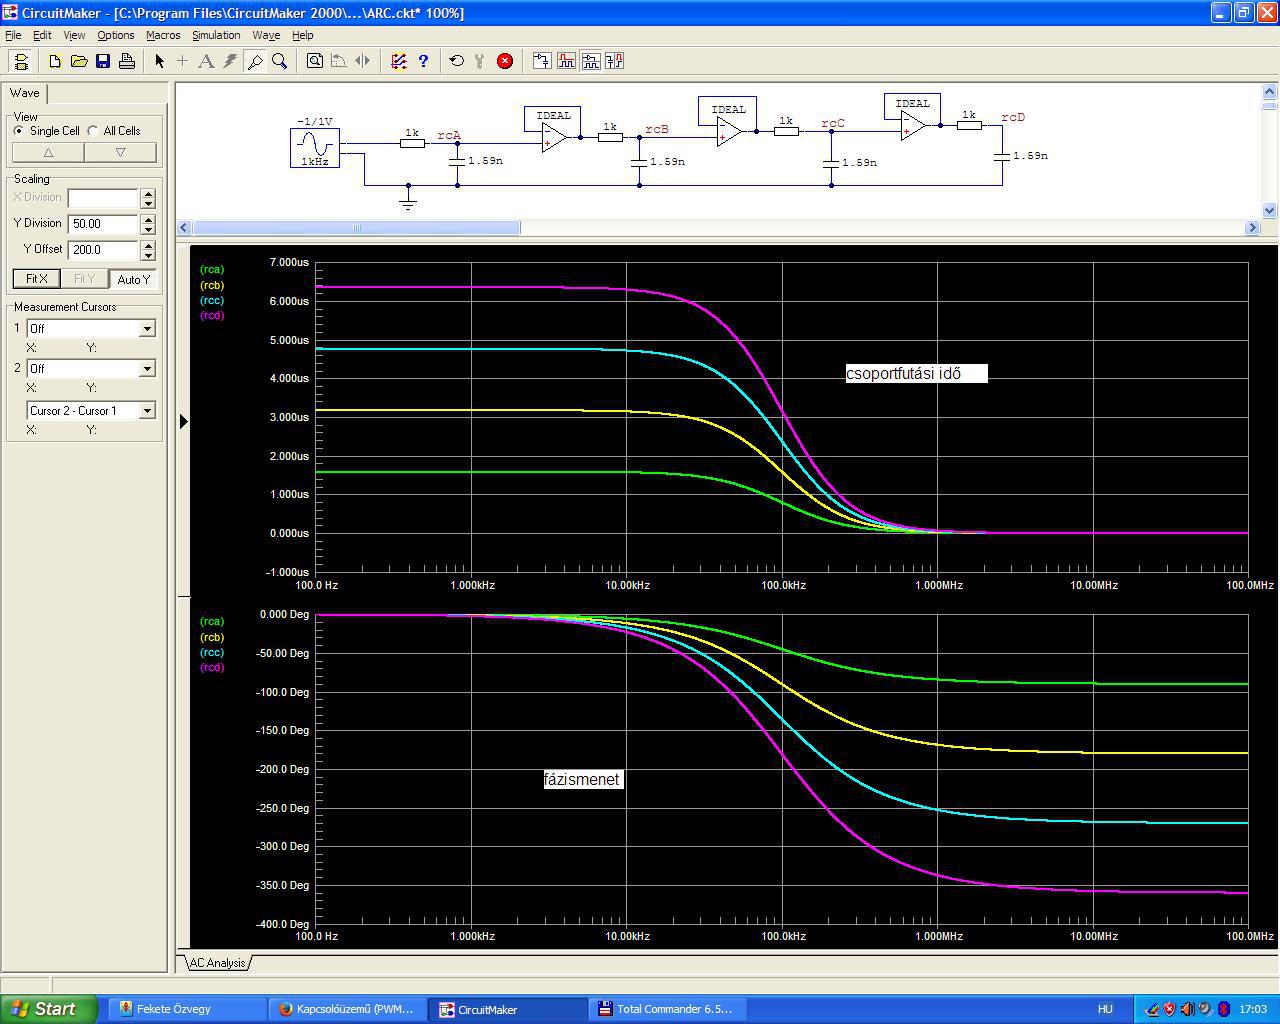1280x1024 pixels.
Task: Select the Arrow pointer tool
Action: coord(159,61)
